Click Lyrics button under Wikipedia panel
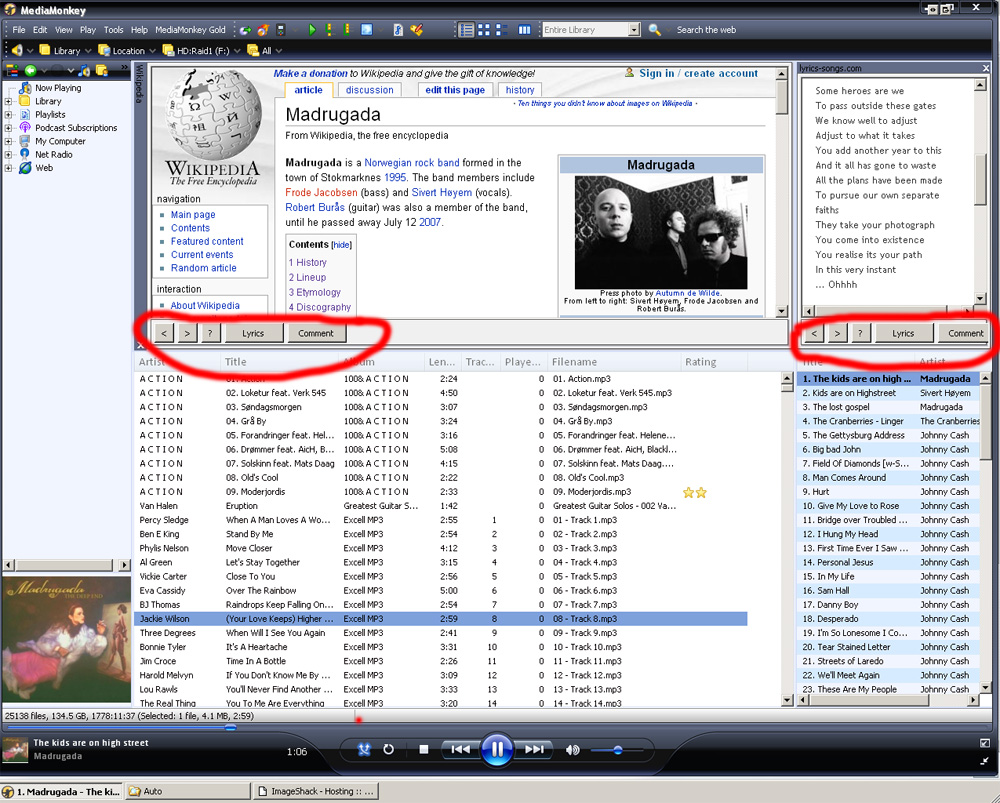Screen dimensions: 1000x803 pyautogui.click(x=253, y=333)
